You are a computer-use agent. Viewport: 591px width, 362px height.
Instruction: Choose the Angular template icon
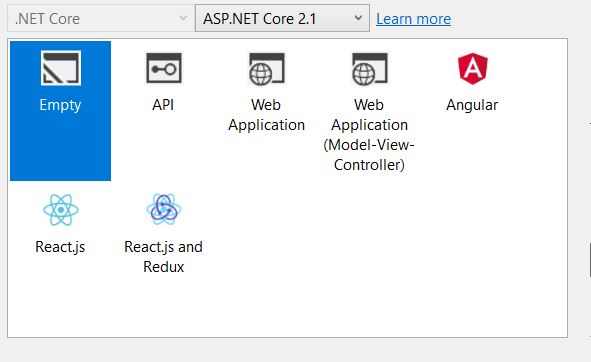pyautogui.click(x=473, y=69)
